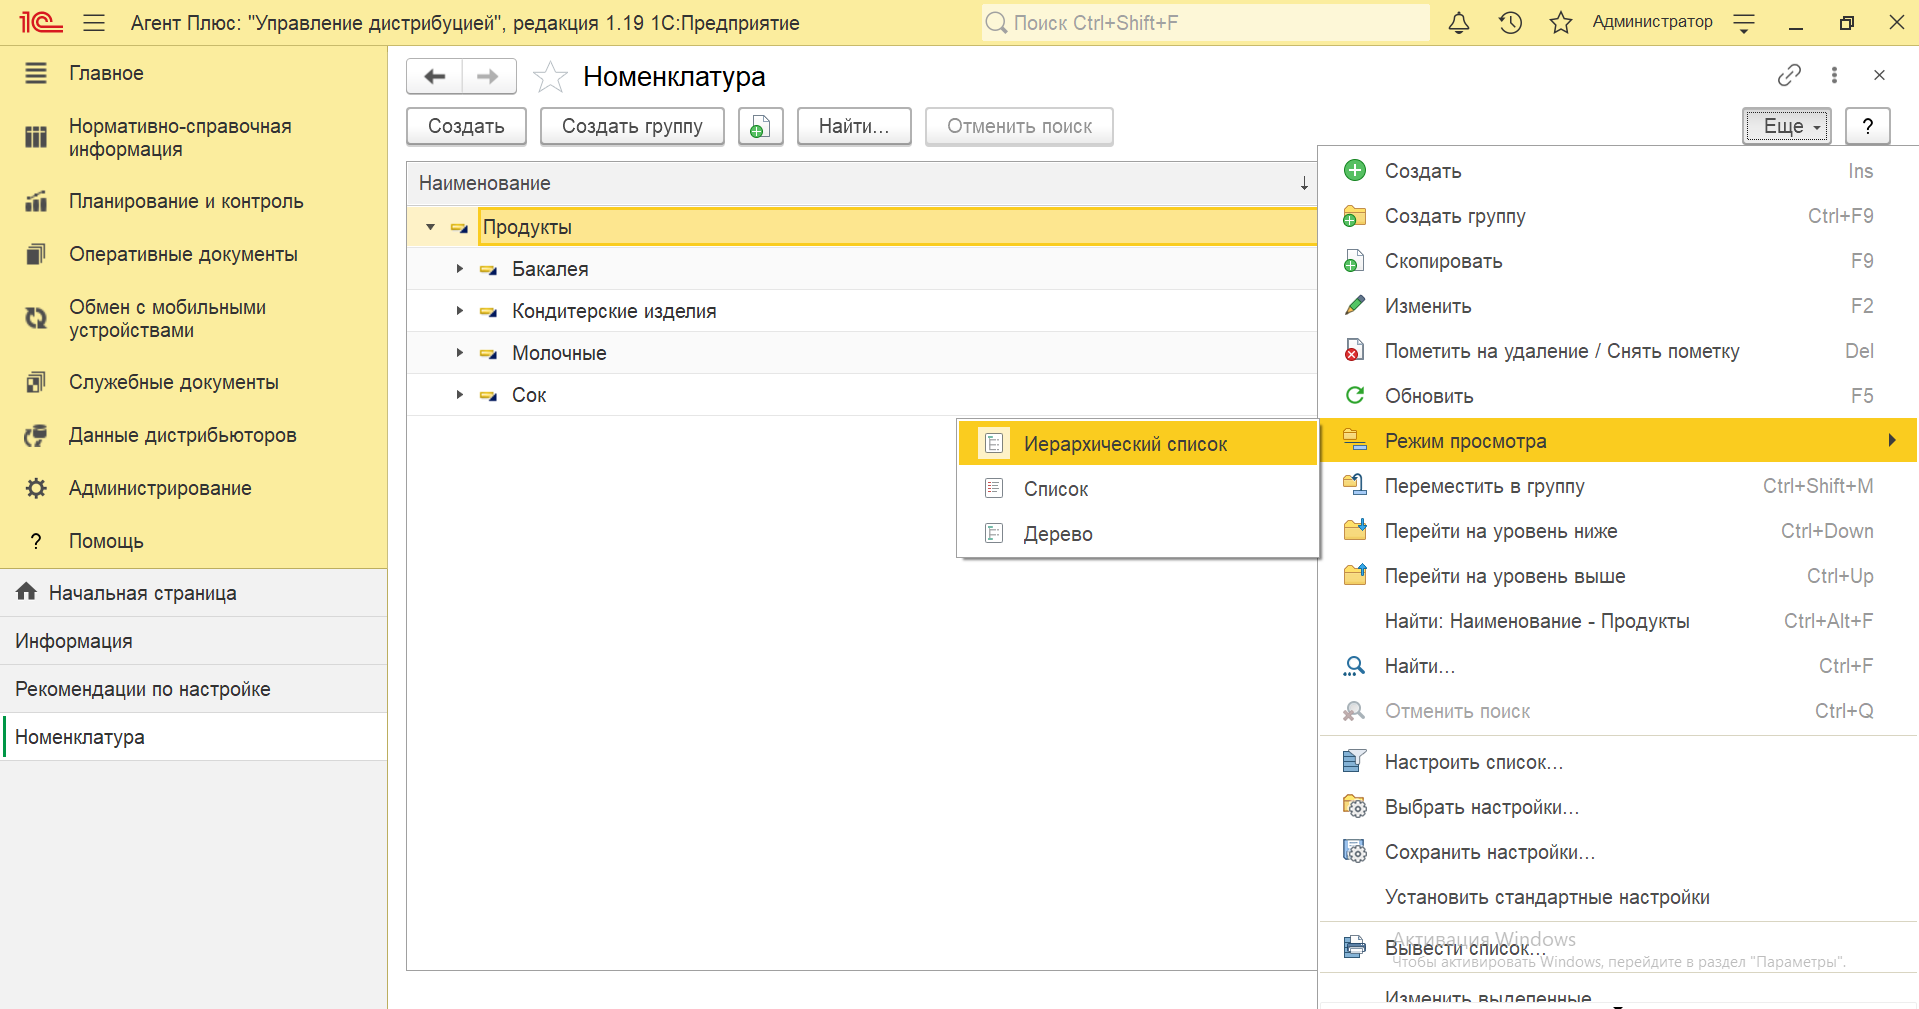Screen dimensions: 1919x1009
Task: Open the history clock icon
Action: tap(1510, 22)
